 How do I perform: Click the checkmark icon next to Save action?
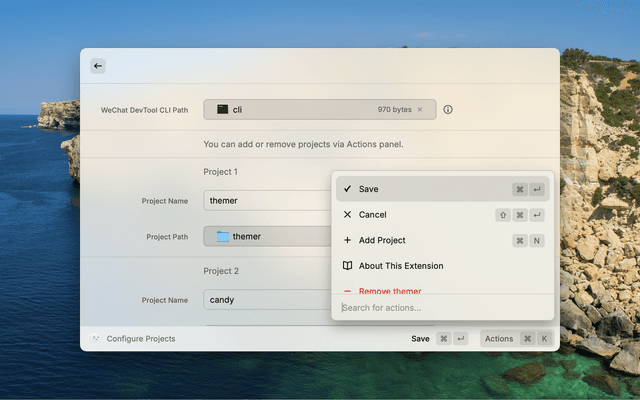point(347,189)
